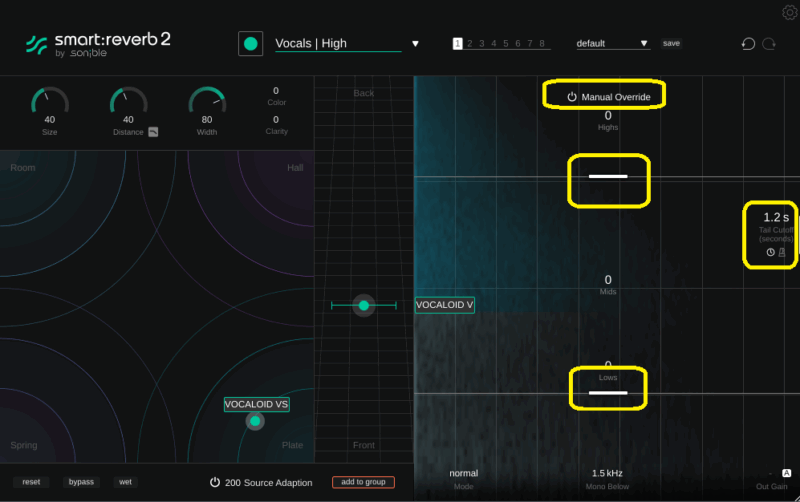This screenshot has height=502, width=800.
Task: Open the Vocals | High profile dropdown arrow
Action: 415,44
